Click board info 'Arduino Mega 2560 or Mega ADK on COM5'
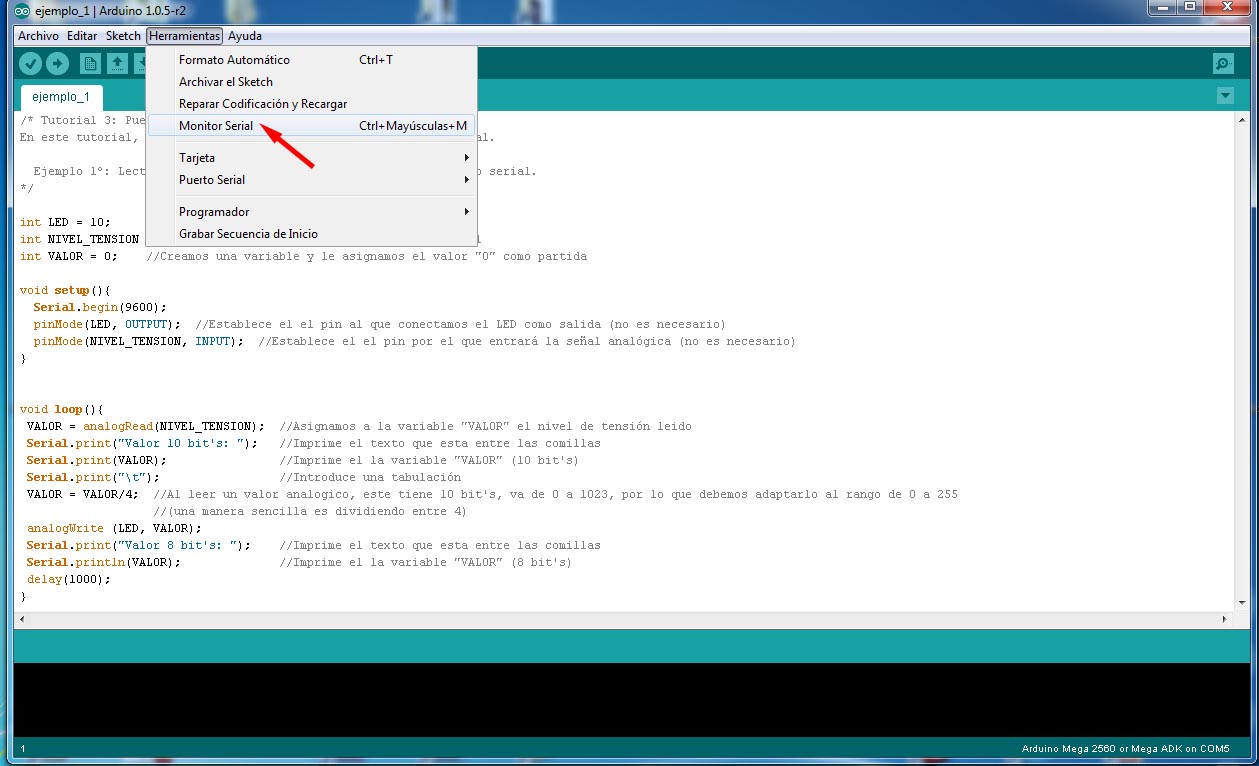1259x766 pixels. 1125,749
